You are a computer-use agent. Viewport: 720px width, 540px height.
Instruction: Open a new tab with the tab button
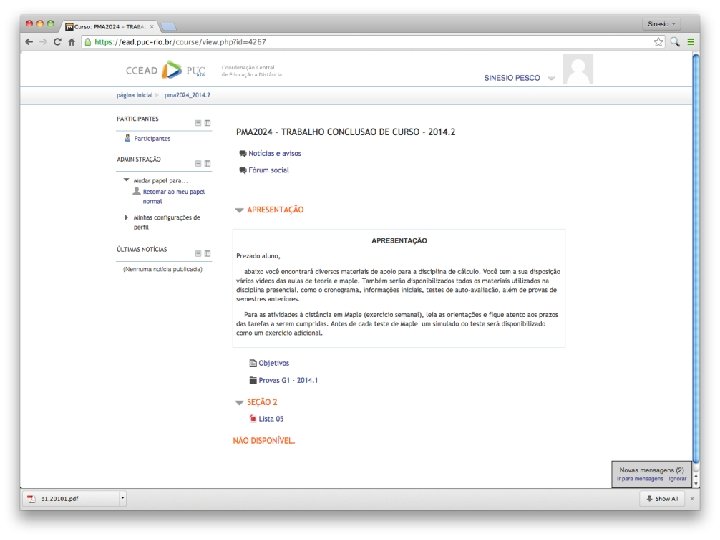pyautogui.click(x=168, y=27)
